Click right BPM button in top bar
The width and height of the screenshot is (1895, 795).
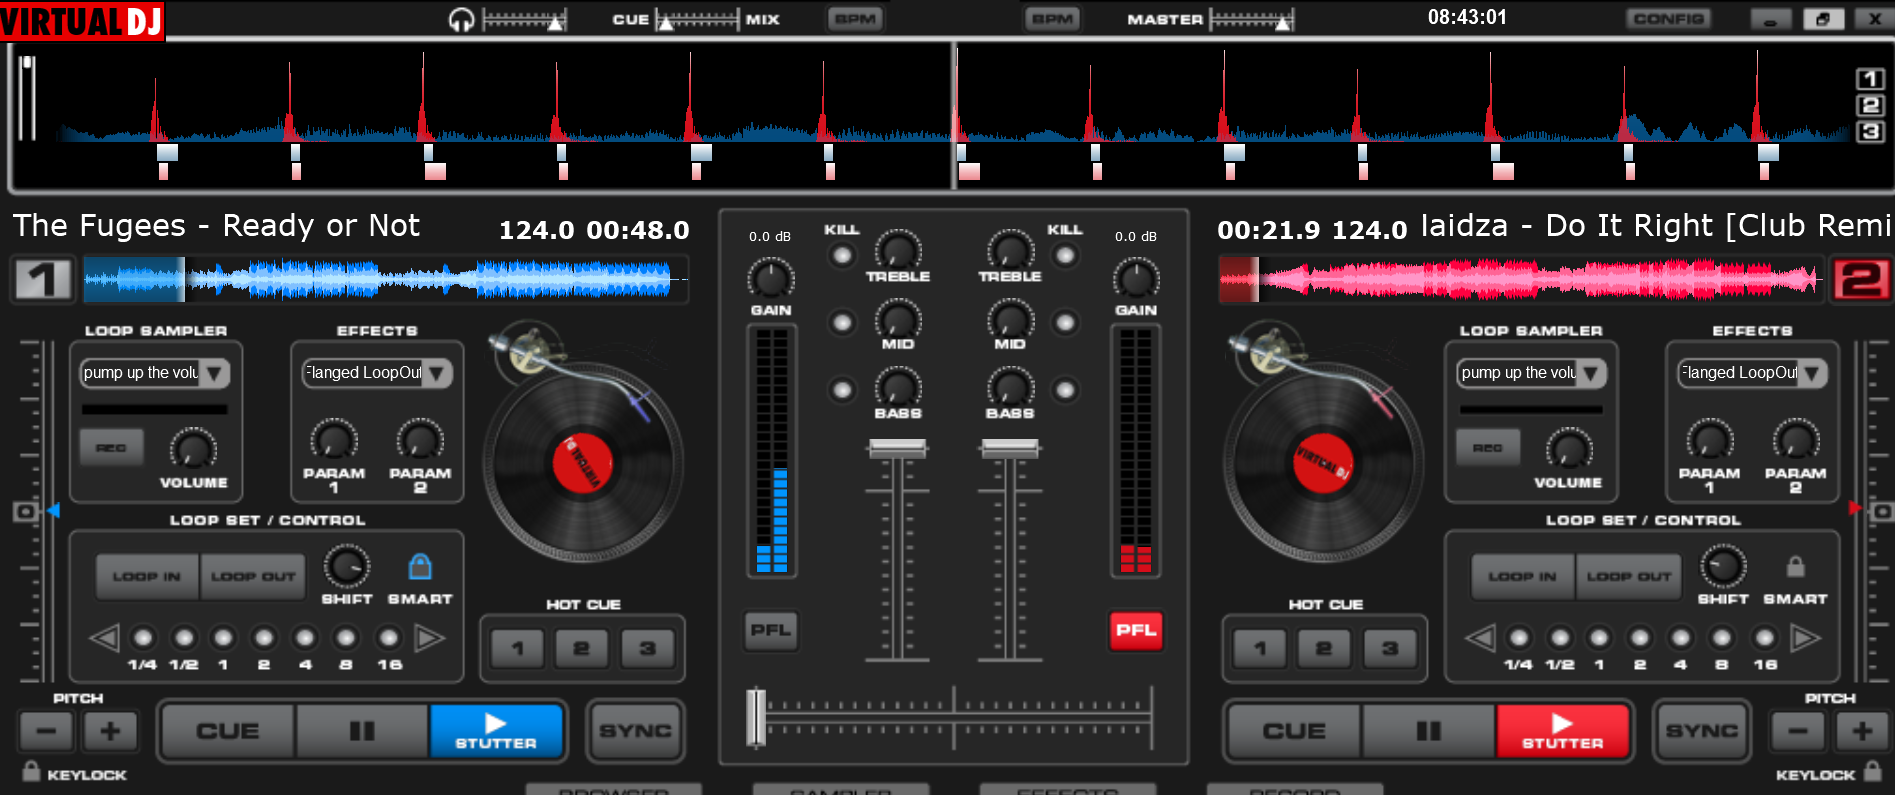[x=1052, y=19]
